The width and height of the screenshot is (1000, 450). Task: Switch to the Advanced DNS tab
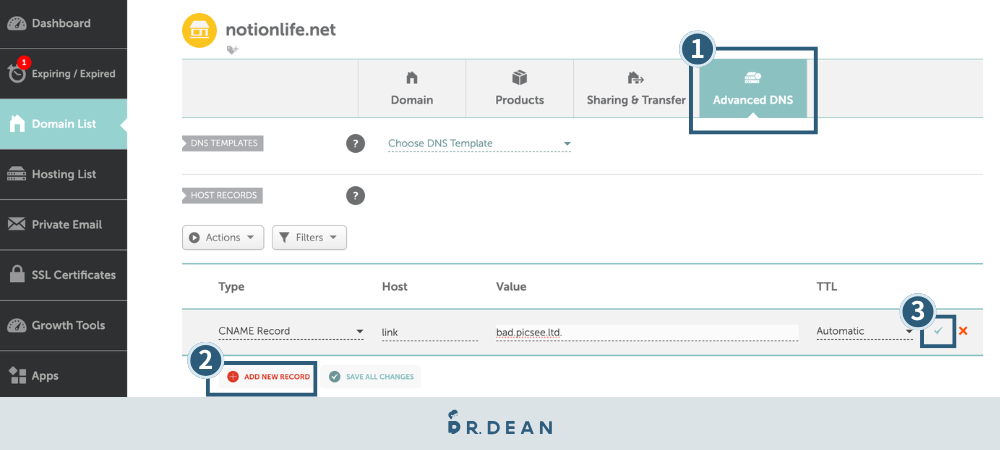pyautogui.click(x=753, y=89)
